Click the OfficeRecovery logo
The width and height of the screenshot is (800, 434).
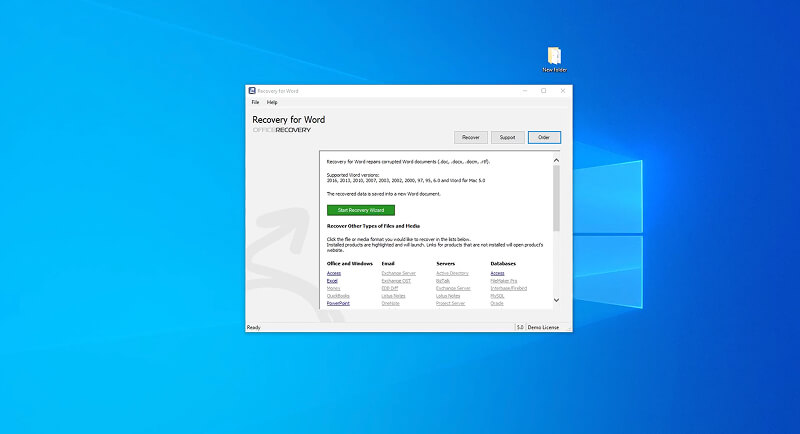[282, 130]
